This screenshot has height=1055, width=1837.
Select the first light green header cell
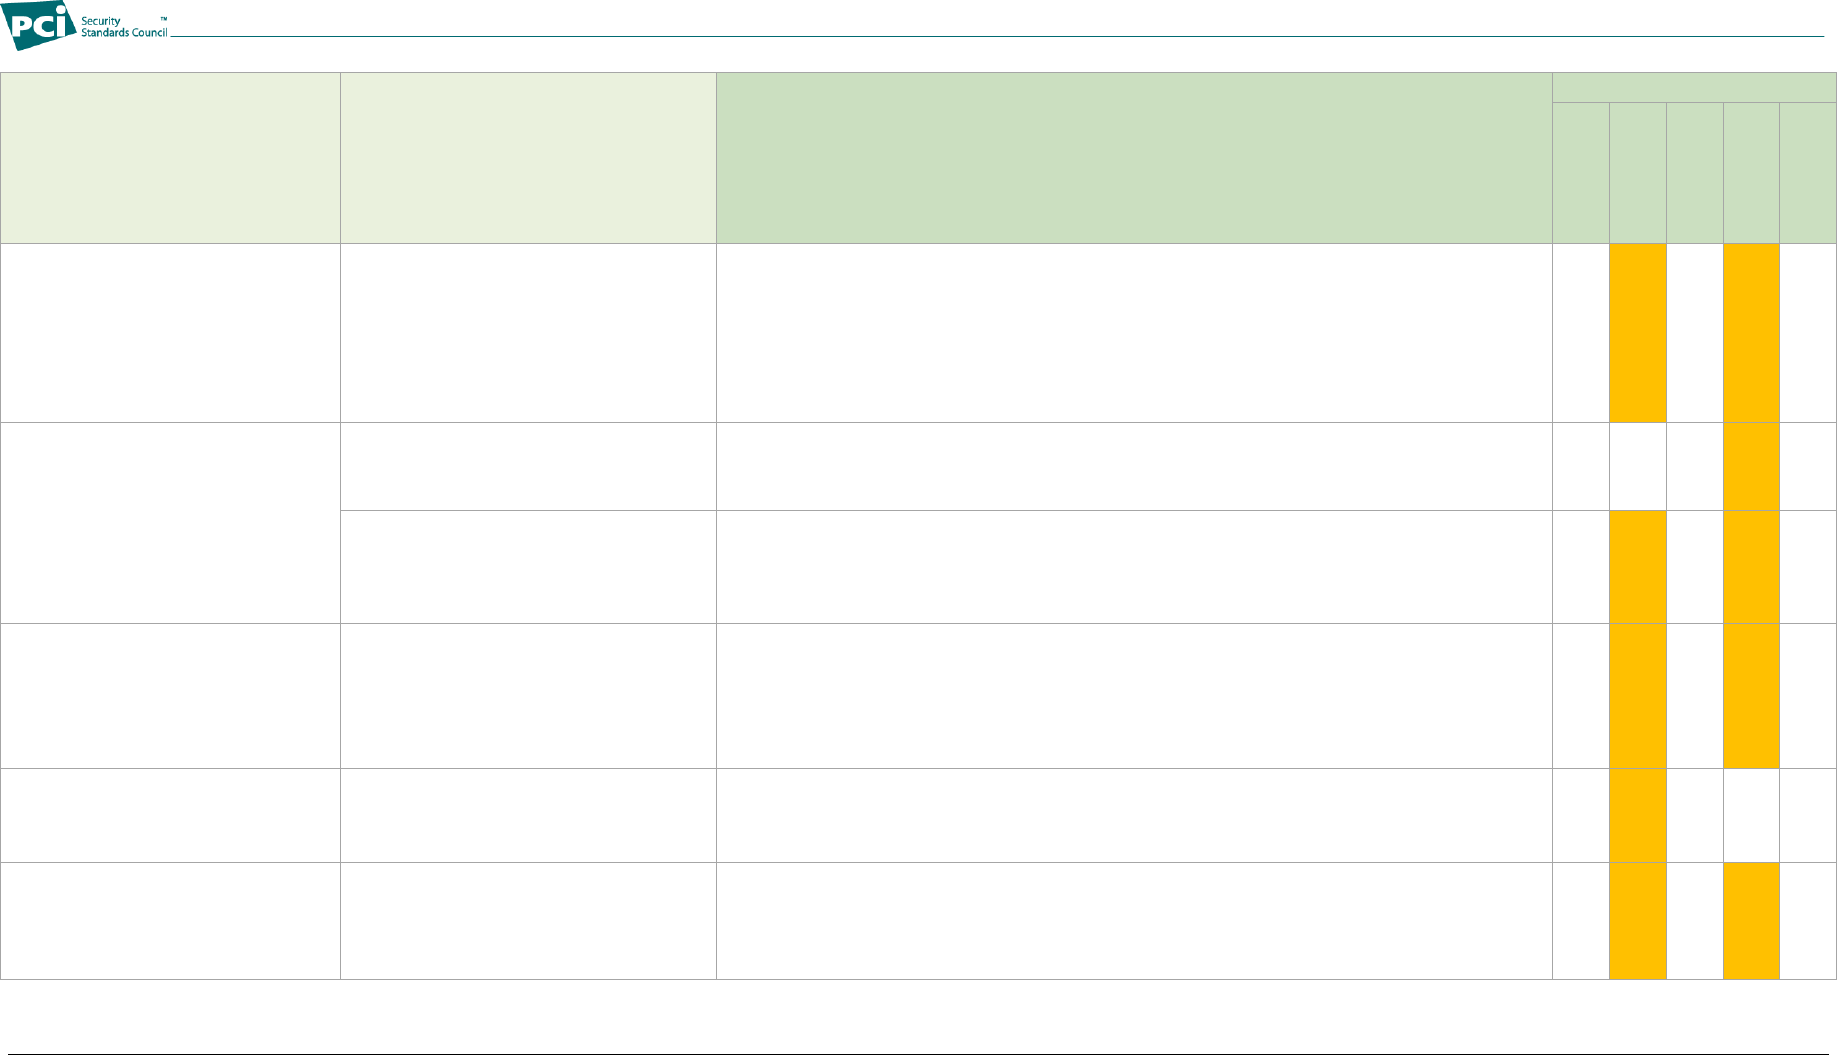click(170, 158)
